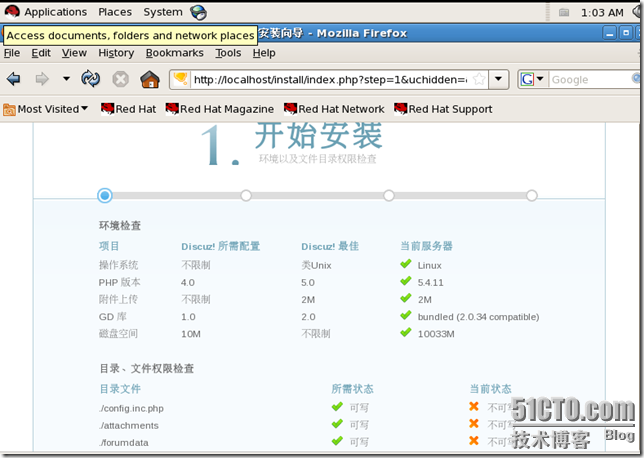Click the Linux server value text
The image size is (644, 458).
tap(430, 265)
